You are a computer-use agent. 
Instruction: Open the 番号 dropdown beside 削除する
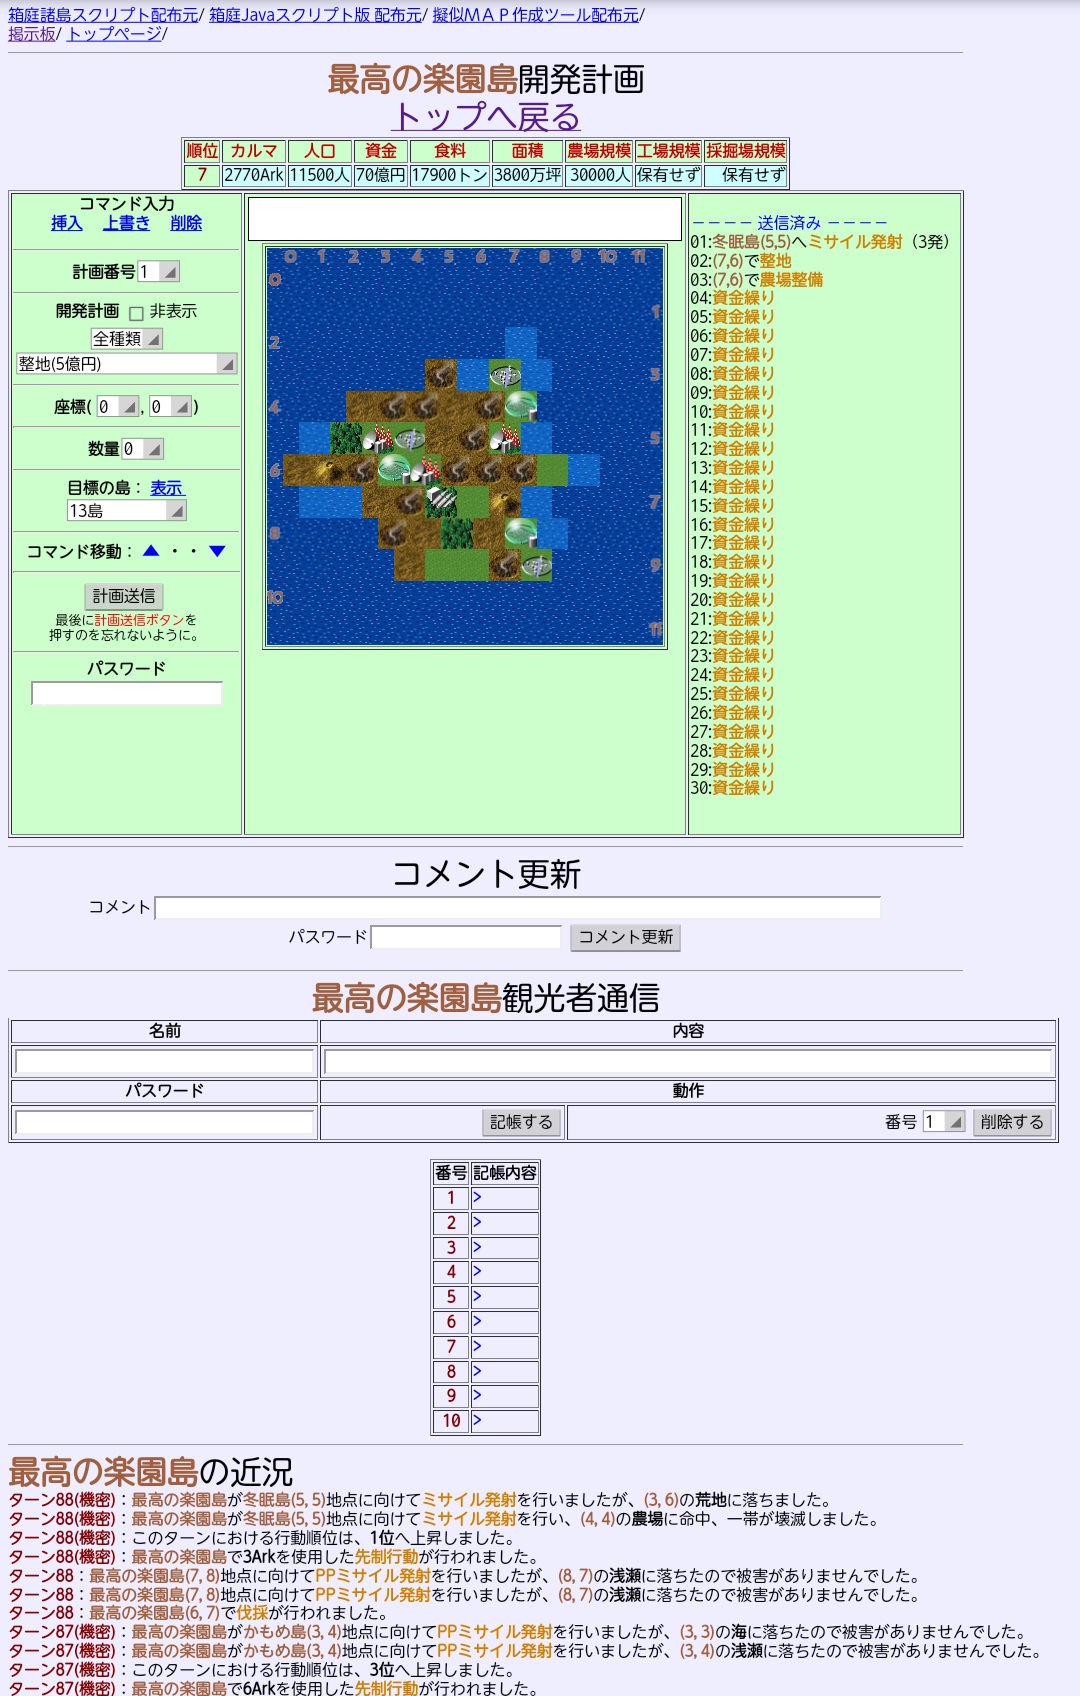point(943,1122)
